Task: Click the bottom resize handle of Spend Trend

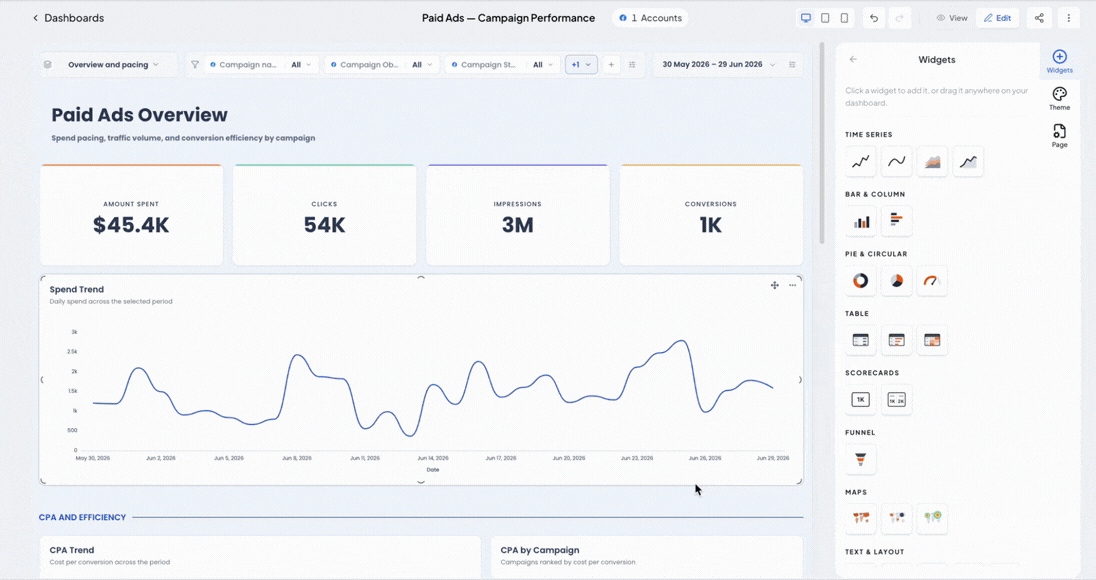Action: 421,482
